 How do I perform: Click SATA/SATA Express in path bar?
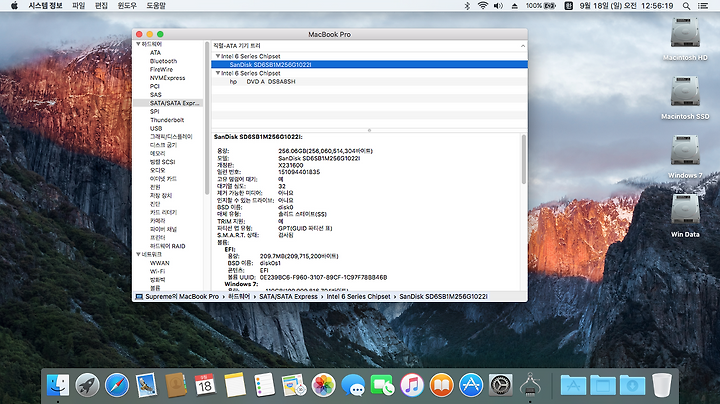tap(288, 297)
